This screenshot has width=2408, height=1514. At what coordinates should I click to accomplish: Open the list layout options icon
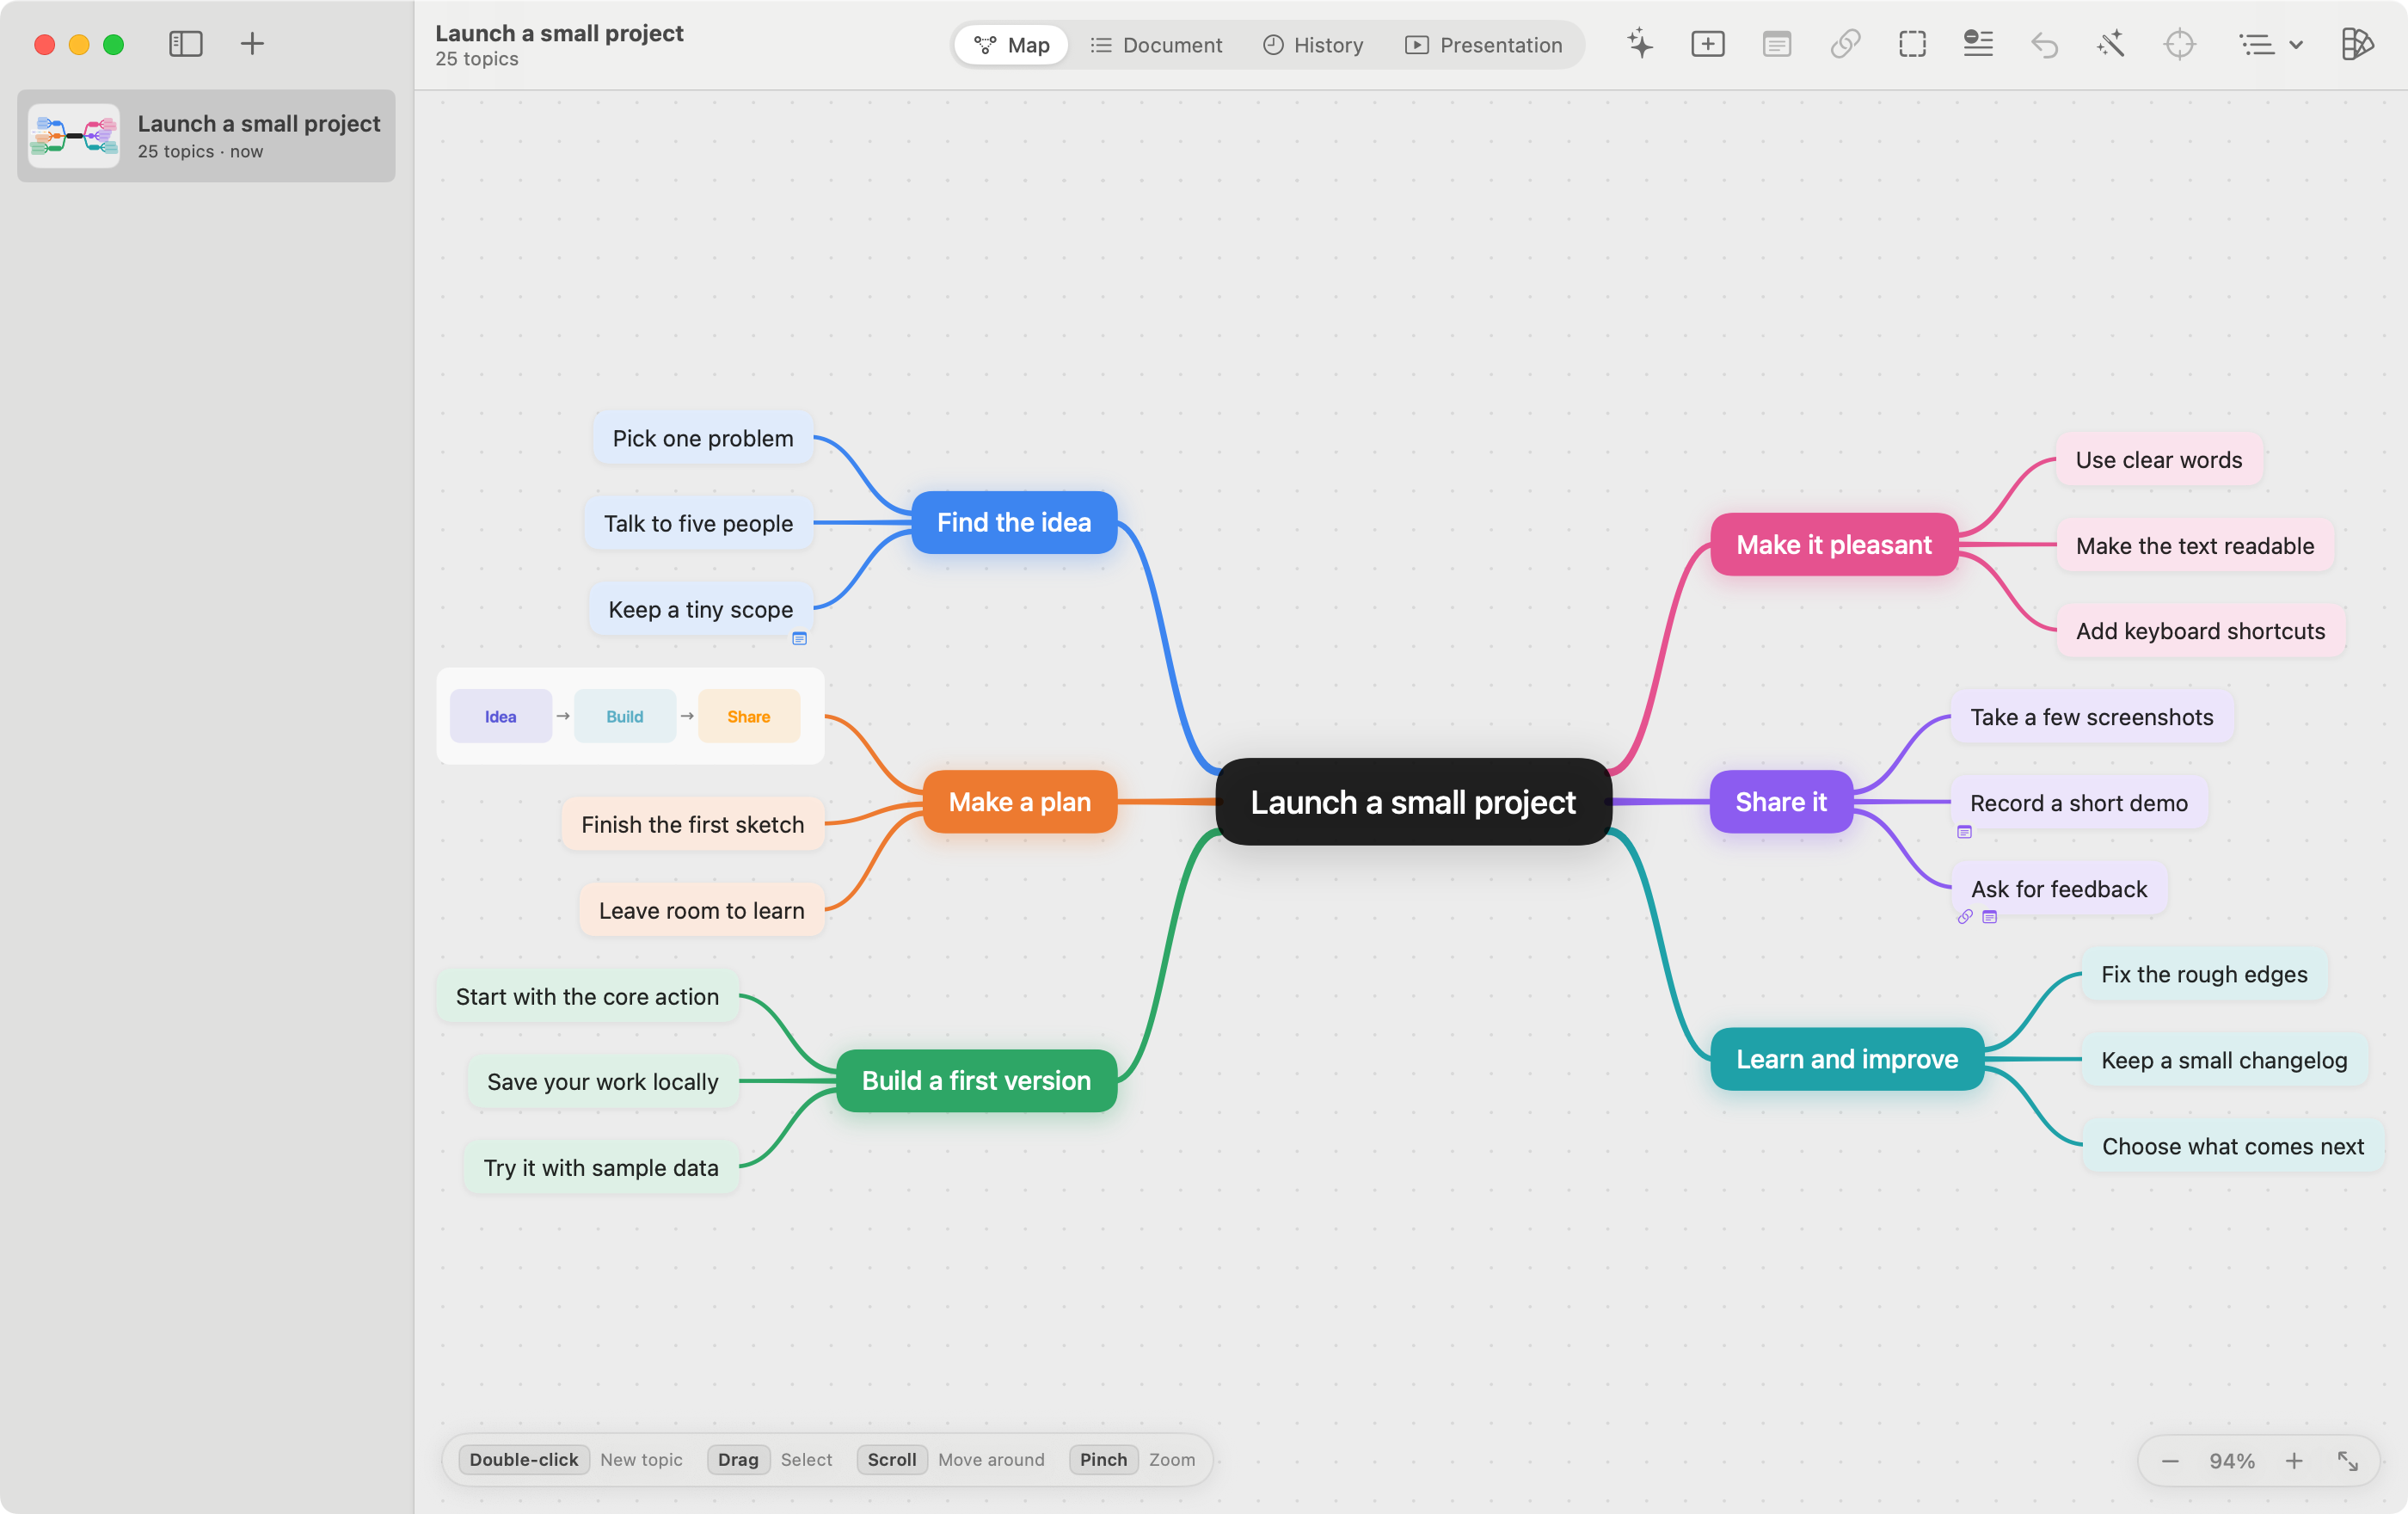pyautogui.click(x=2256, y=44)
